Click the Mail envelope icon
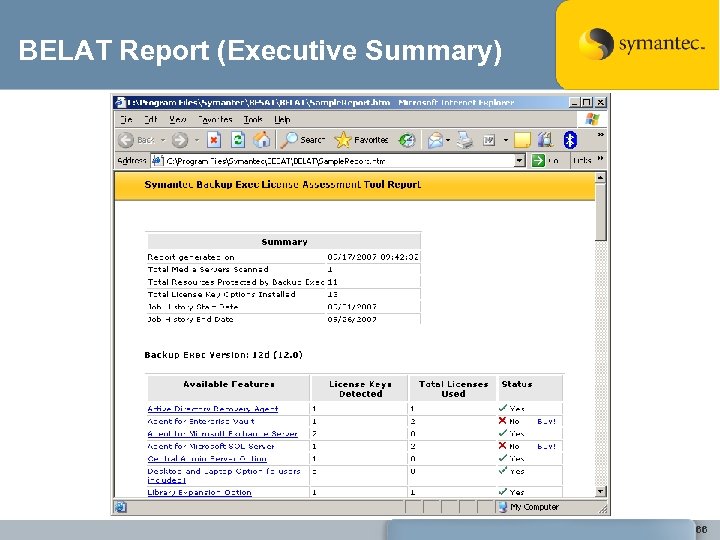Viewport: 720px width, 540px height. click(435, 140)
